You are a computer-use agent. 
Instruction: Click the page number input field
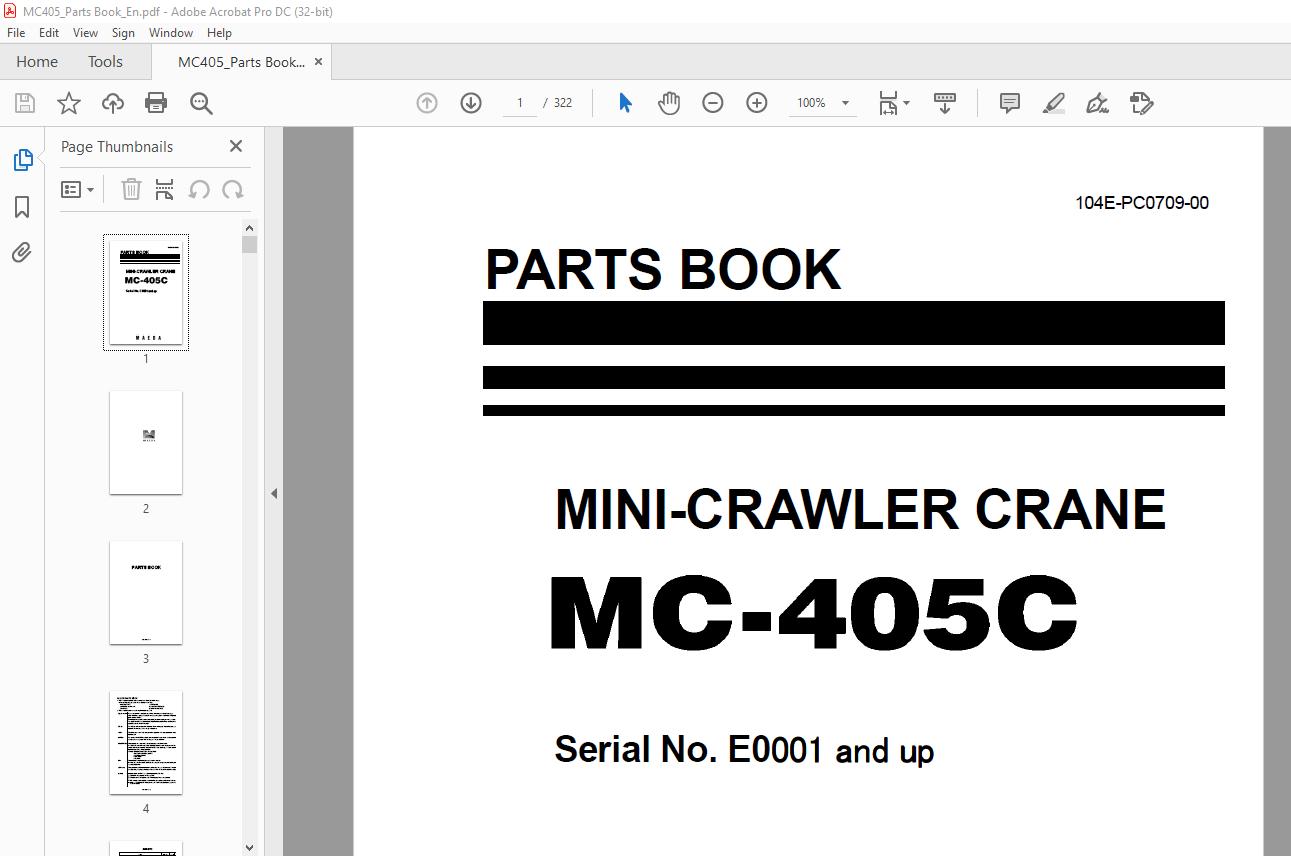[520, 103]
